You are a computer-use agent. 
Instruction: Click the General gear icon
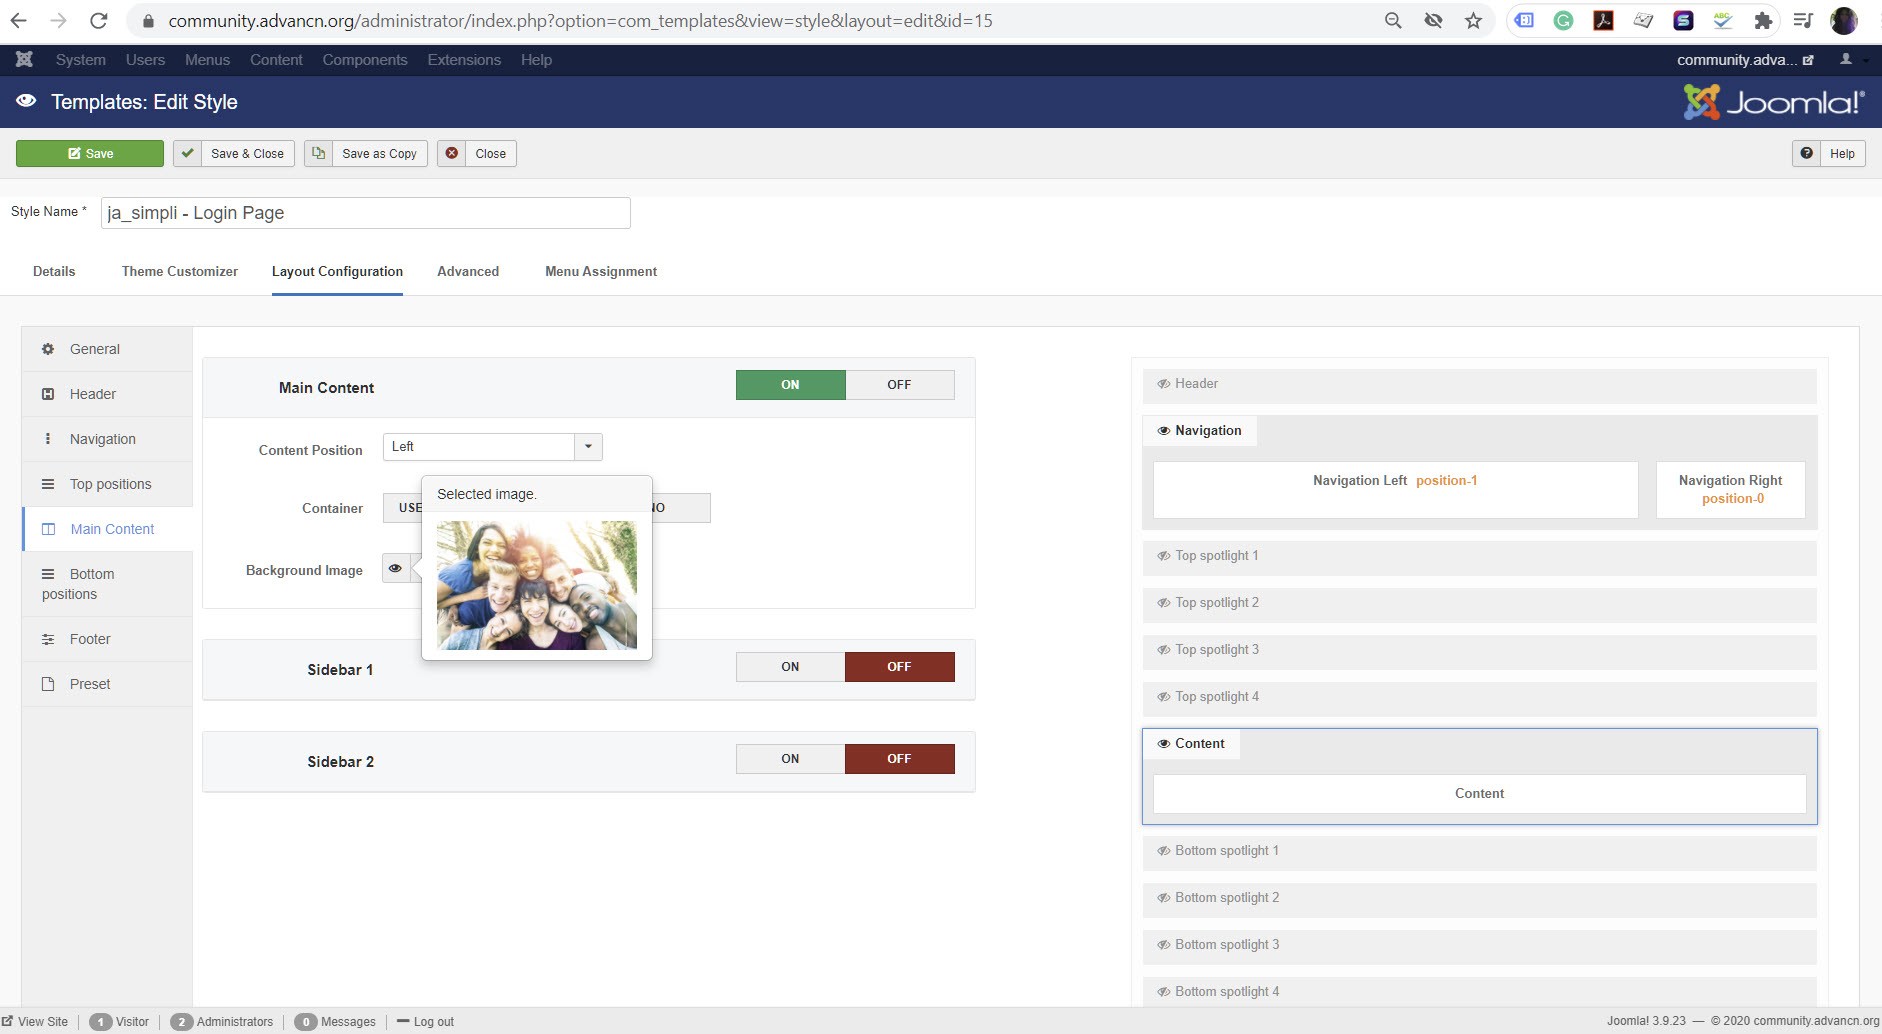tap(48, 349)
